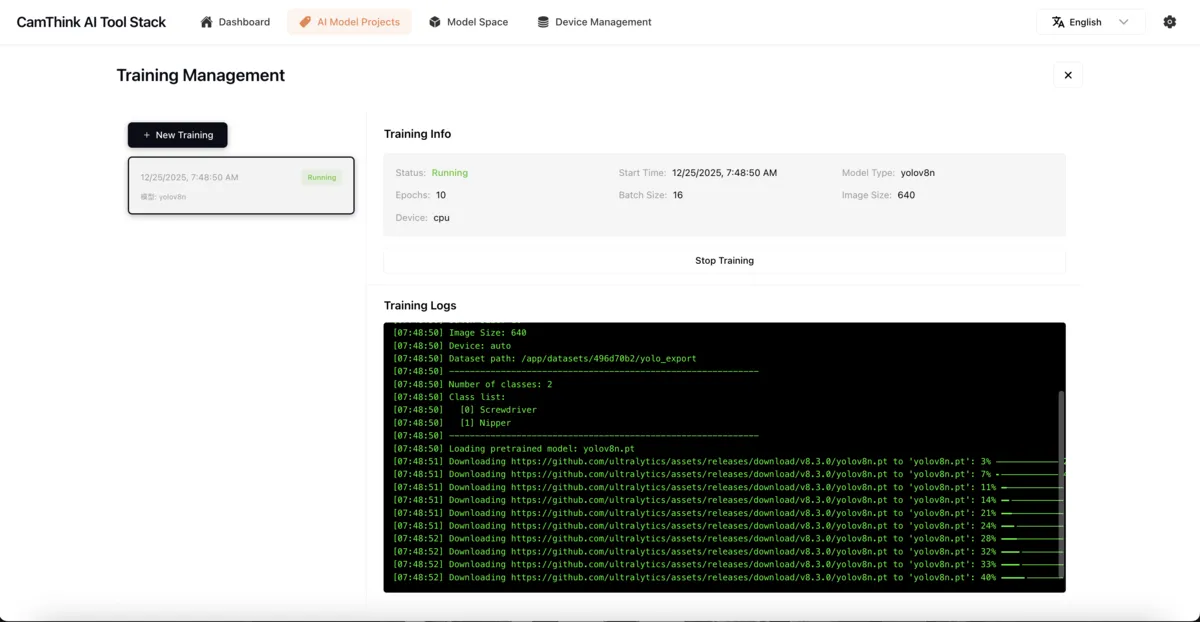Screen dimensions: 1200x622
Task: Click the Training Info heading
Action: (417, 134)
